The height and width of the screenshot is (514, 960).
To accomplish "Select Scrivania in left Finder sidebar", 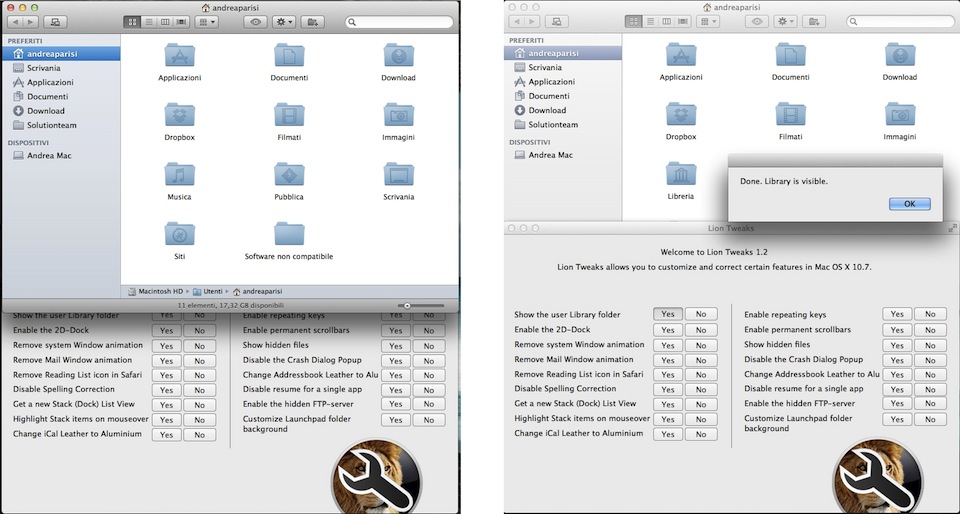I will coord(61,68).
